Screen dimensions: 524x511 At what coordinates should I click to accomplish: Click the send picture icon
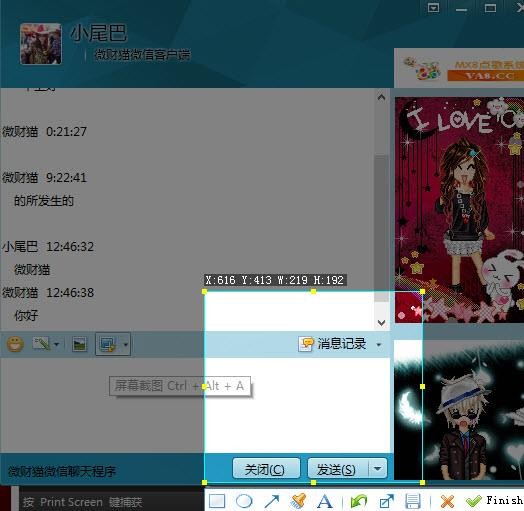click(79, 344)
